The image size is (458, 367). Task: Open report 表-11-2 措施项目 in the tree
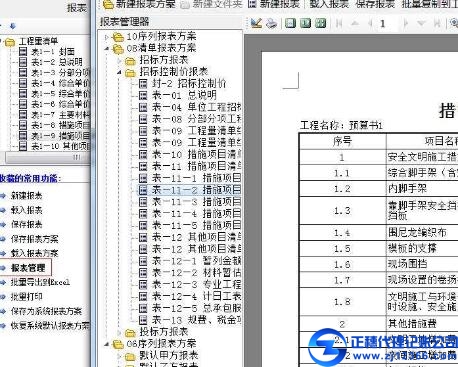[189, 190]
